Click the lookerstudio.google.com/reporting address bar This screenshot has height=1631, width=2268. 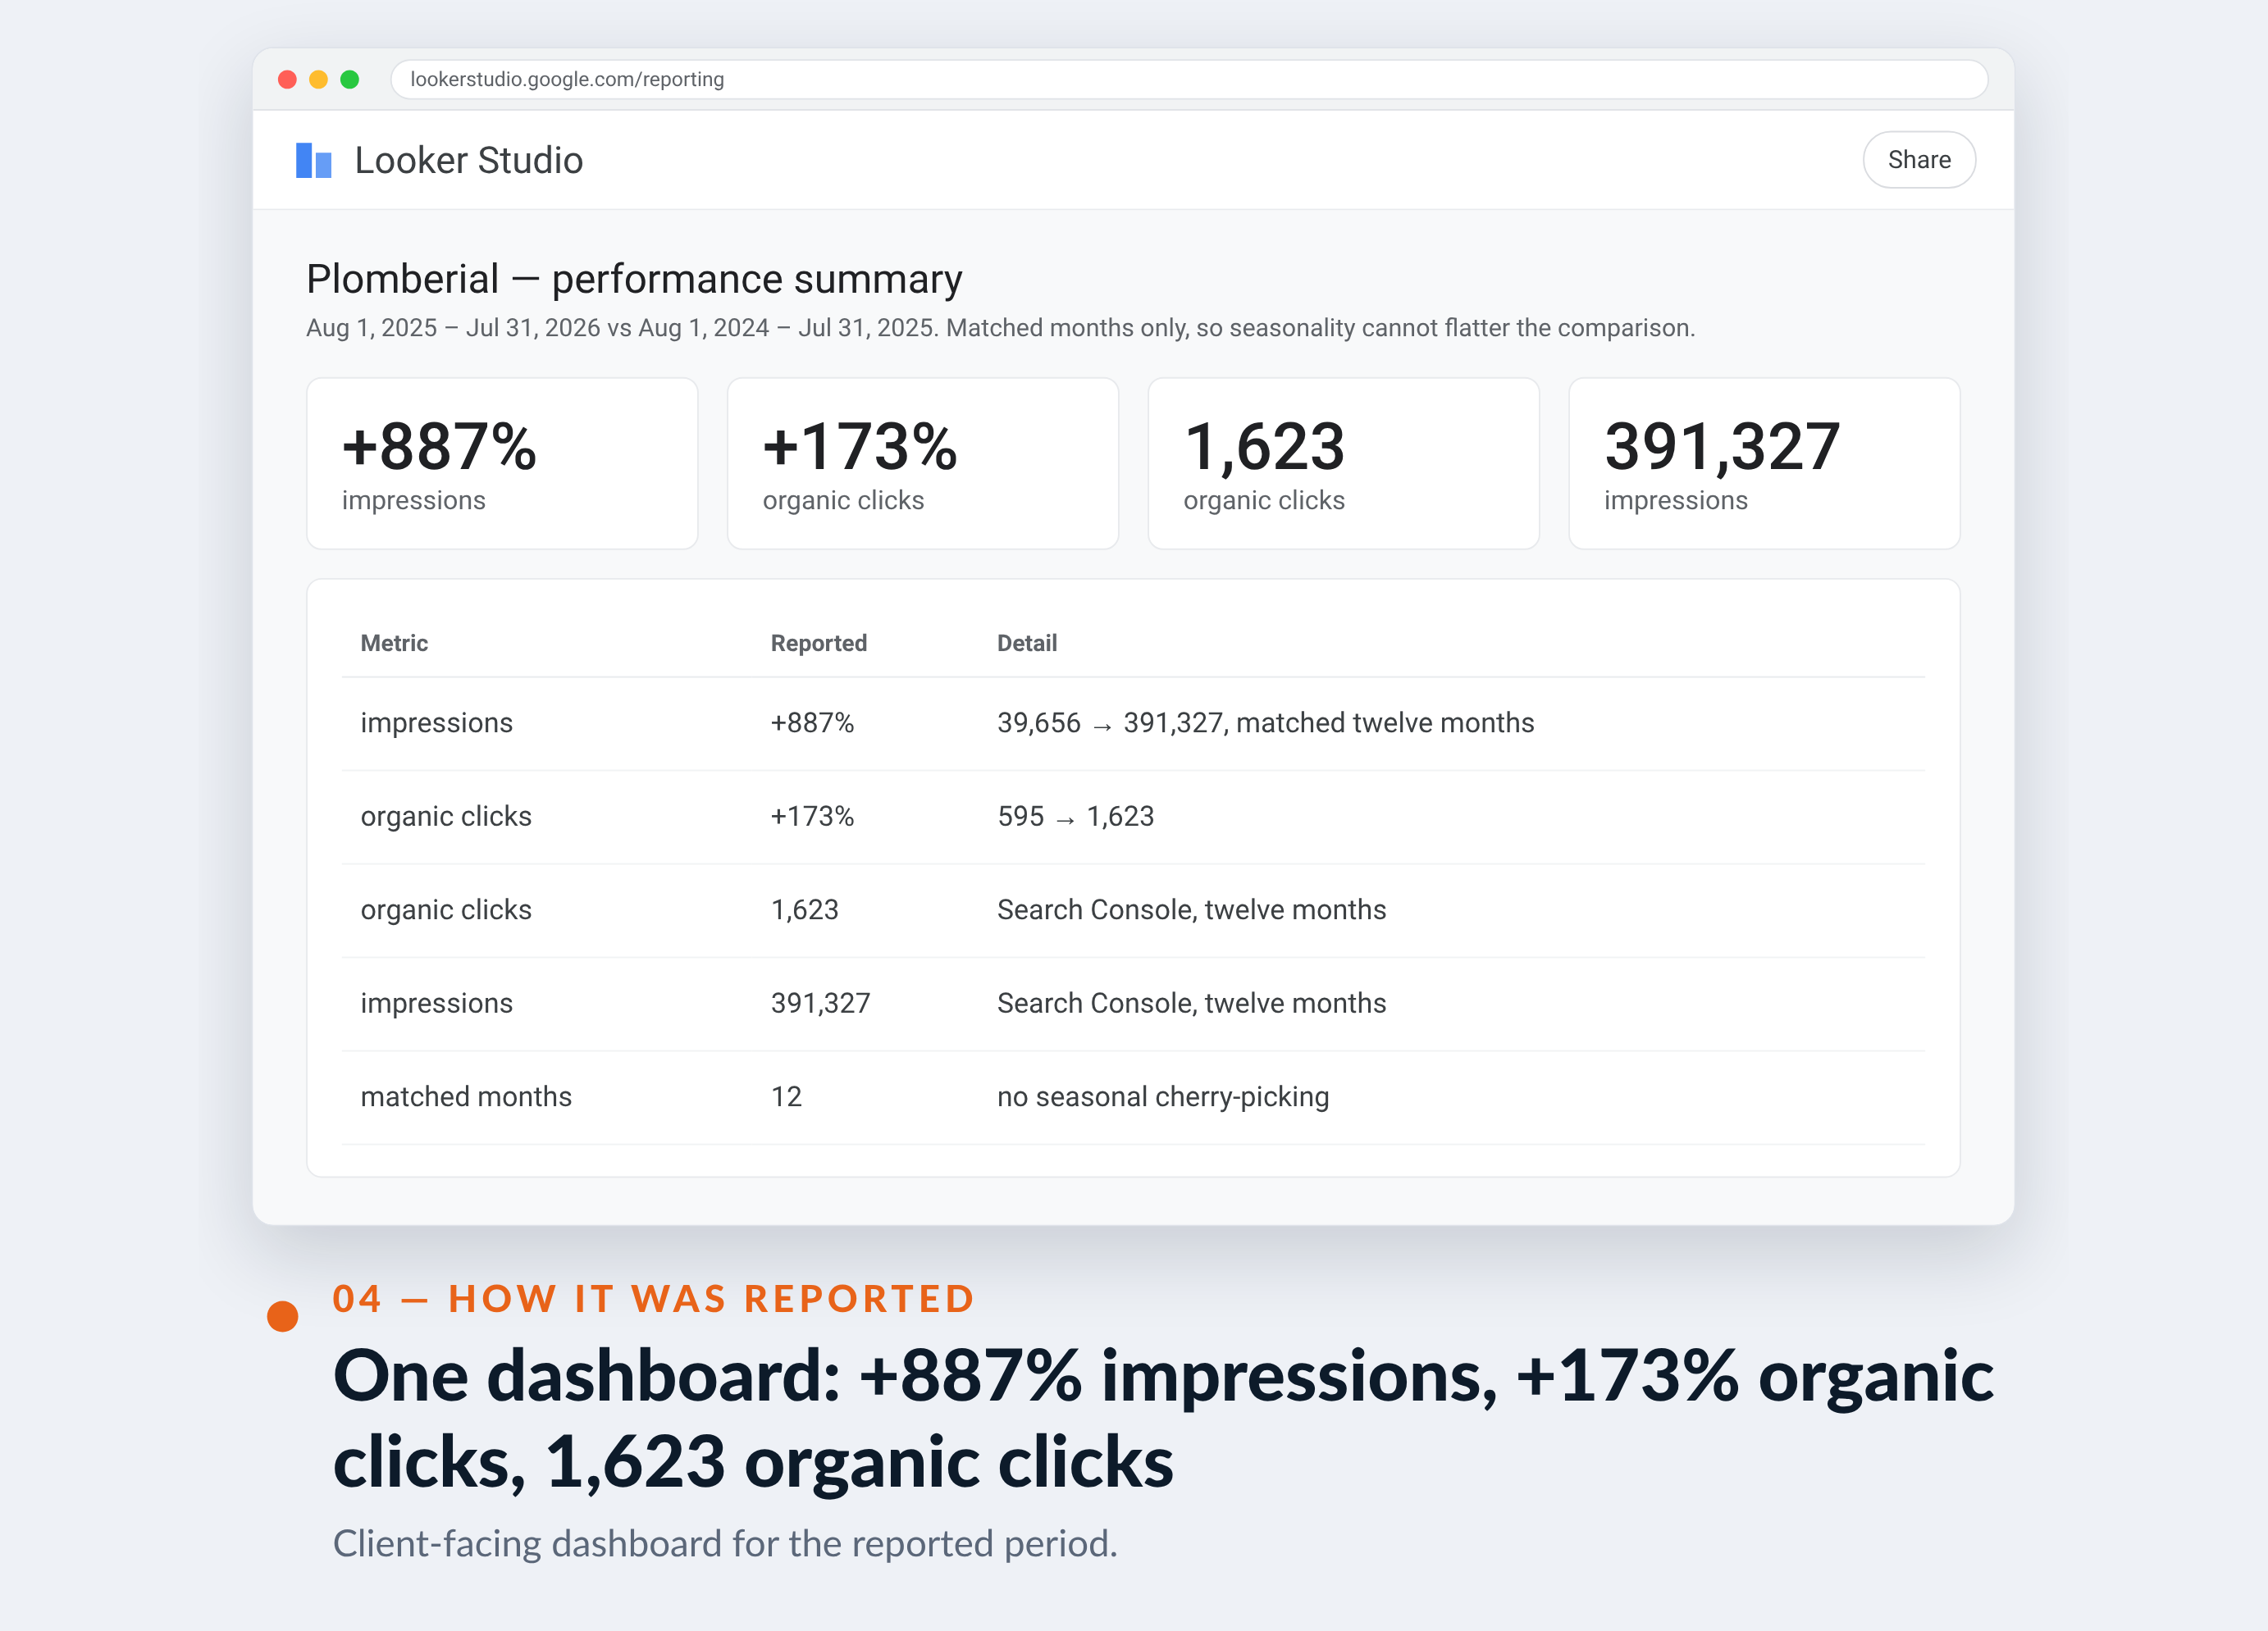click(x=1188, y=79)
